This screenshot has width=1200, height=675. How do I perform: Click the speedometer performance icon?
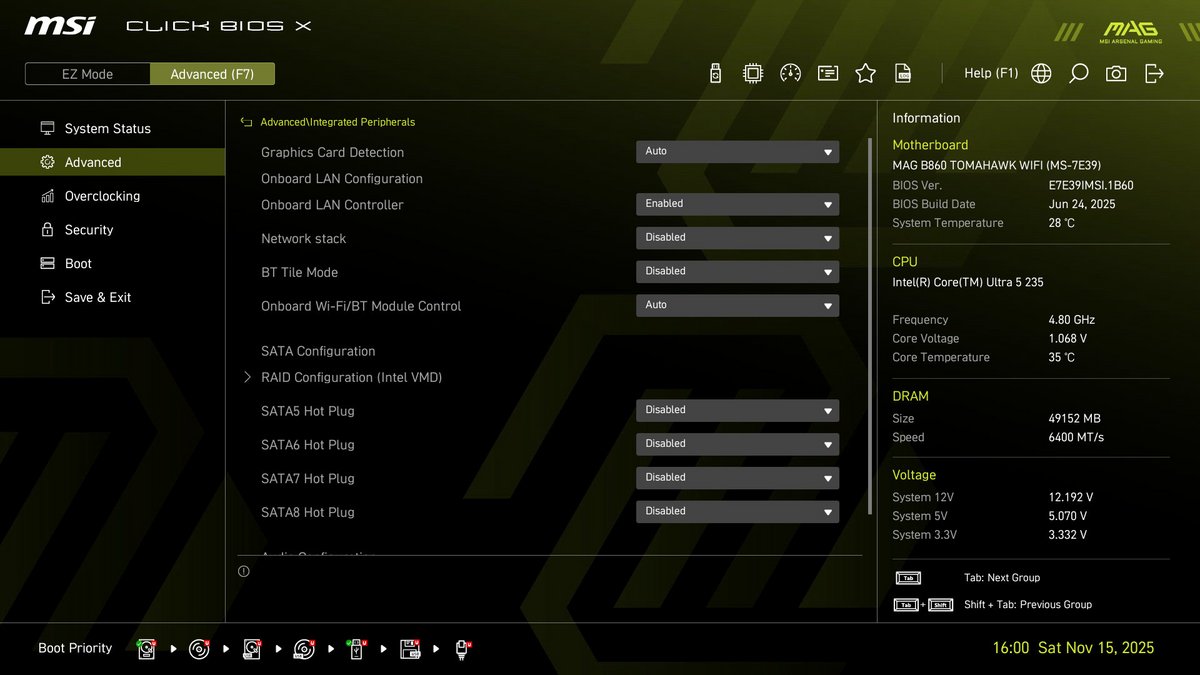point(790,72)
